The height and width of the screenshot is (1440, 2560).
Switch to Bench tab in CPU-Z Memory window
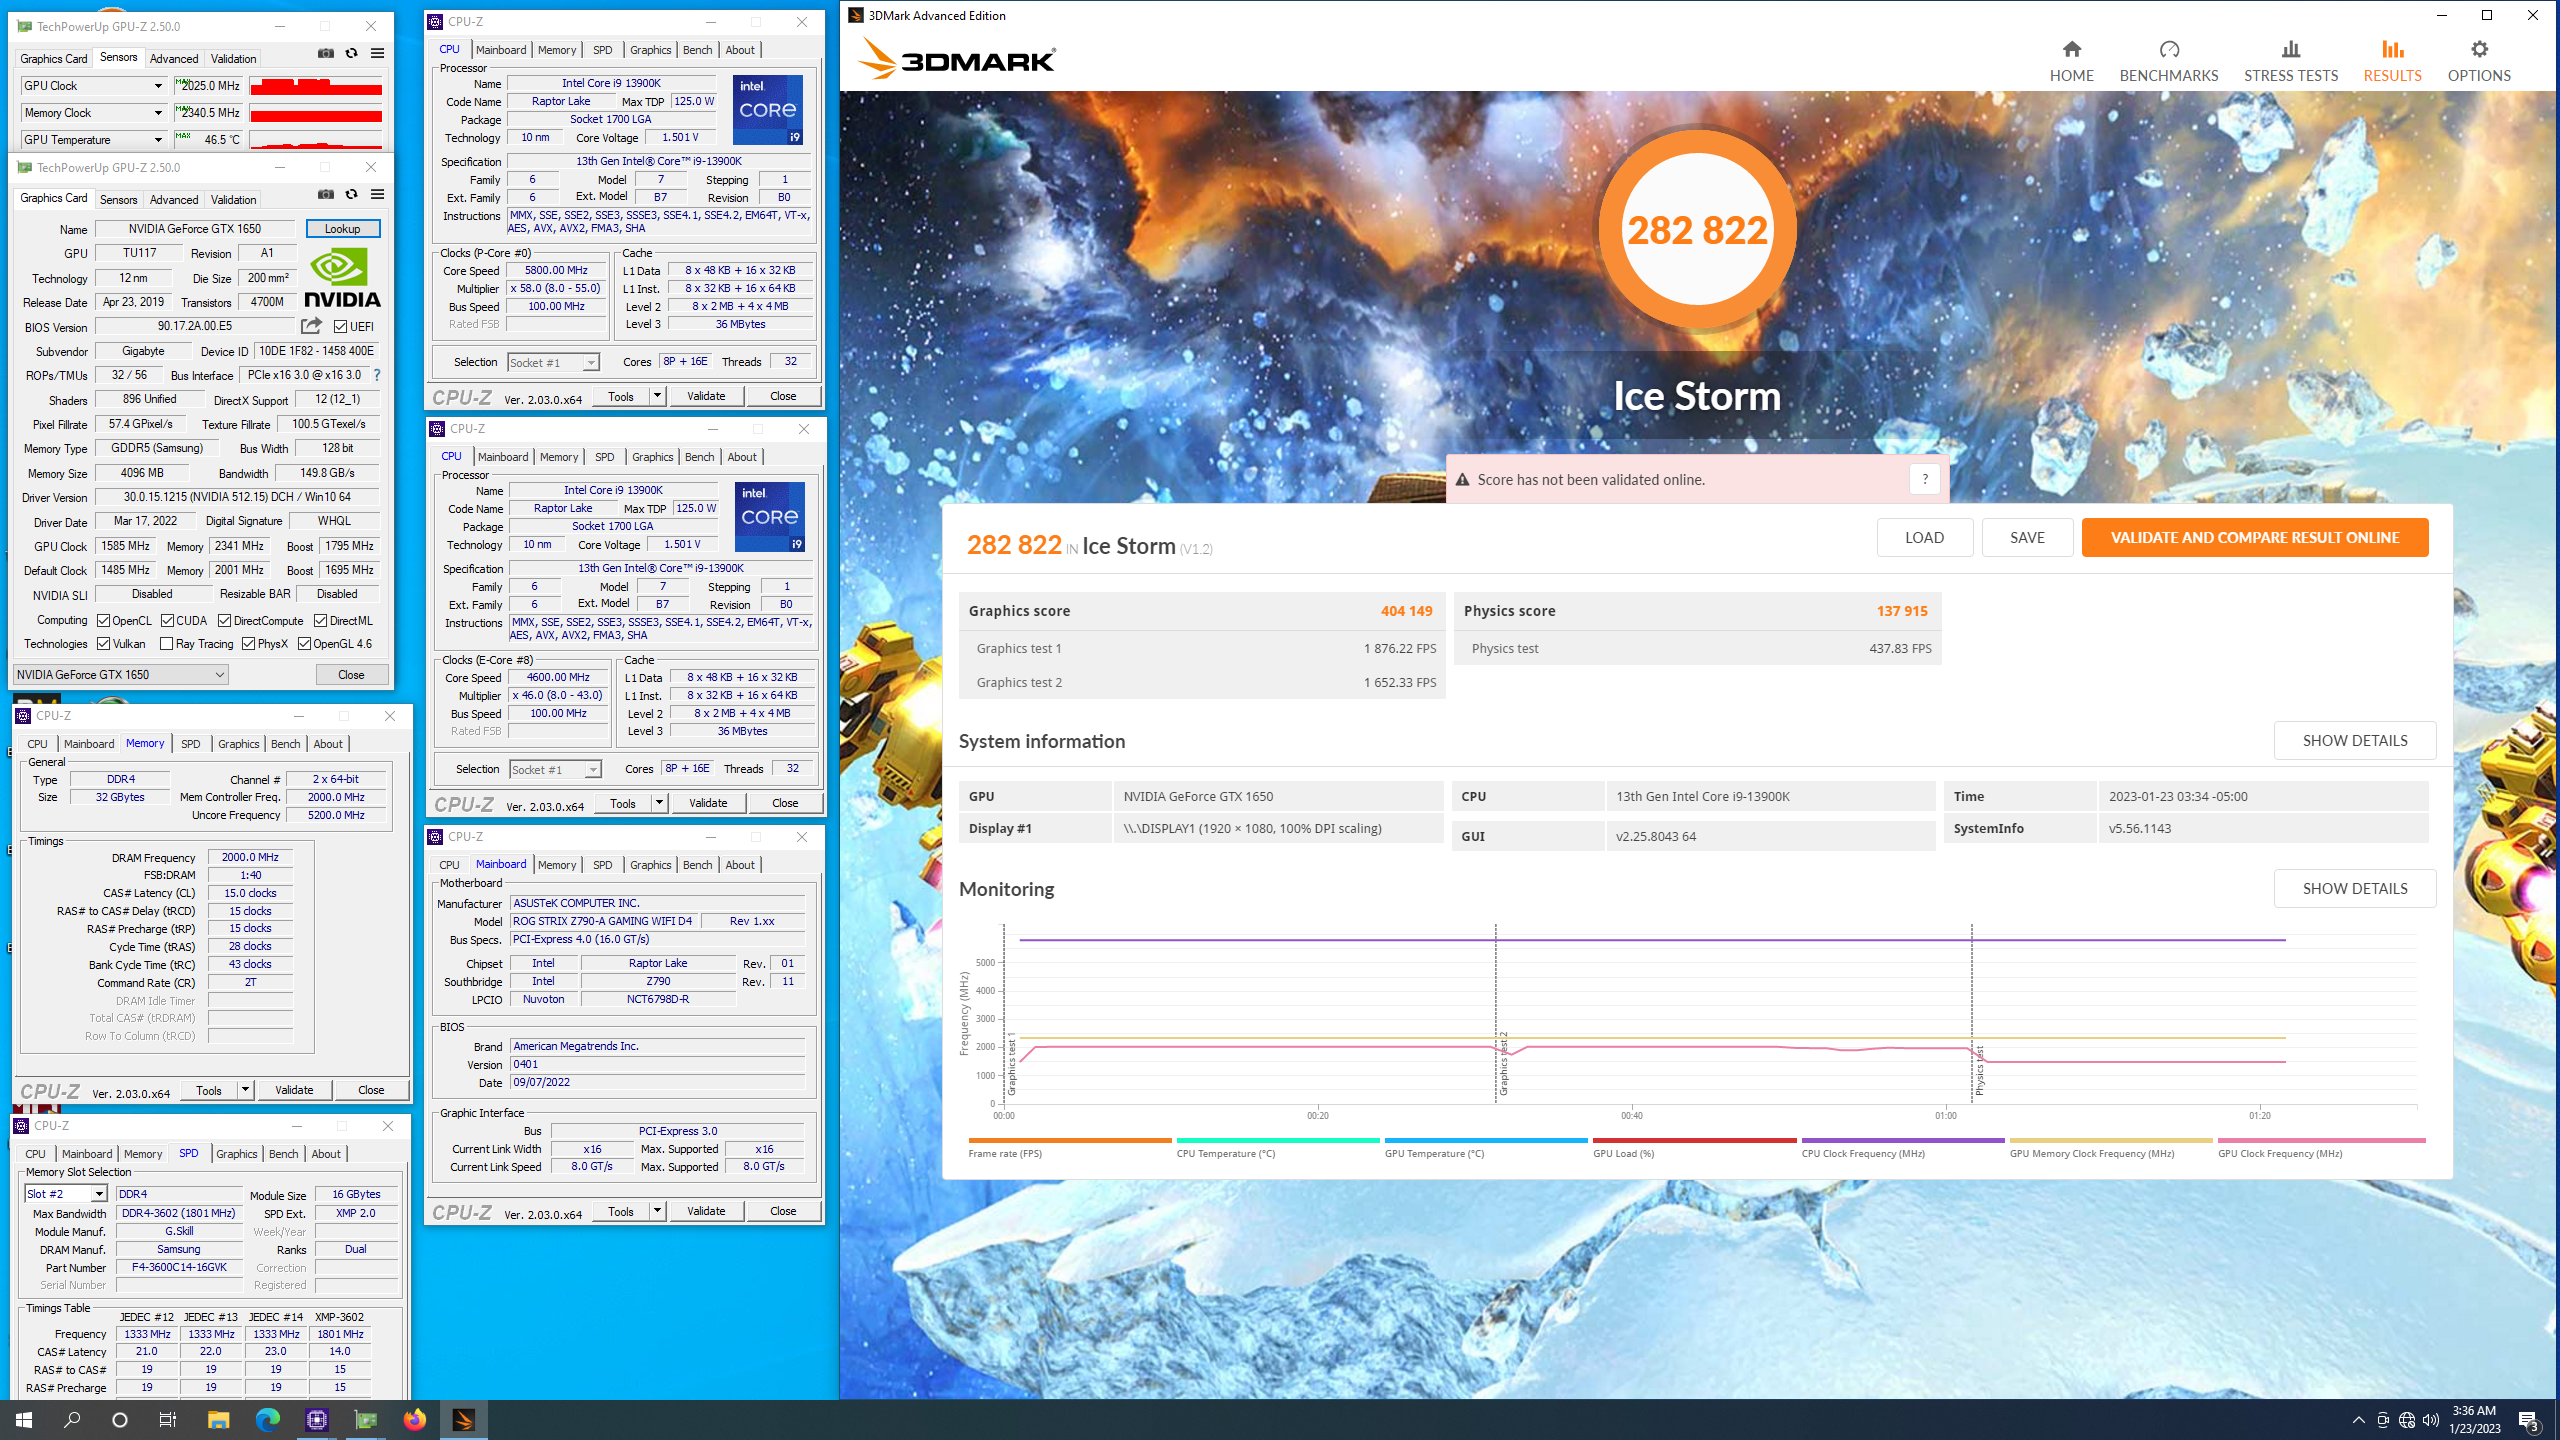(x=285, y=744)
